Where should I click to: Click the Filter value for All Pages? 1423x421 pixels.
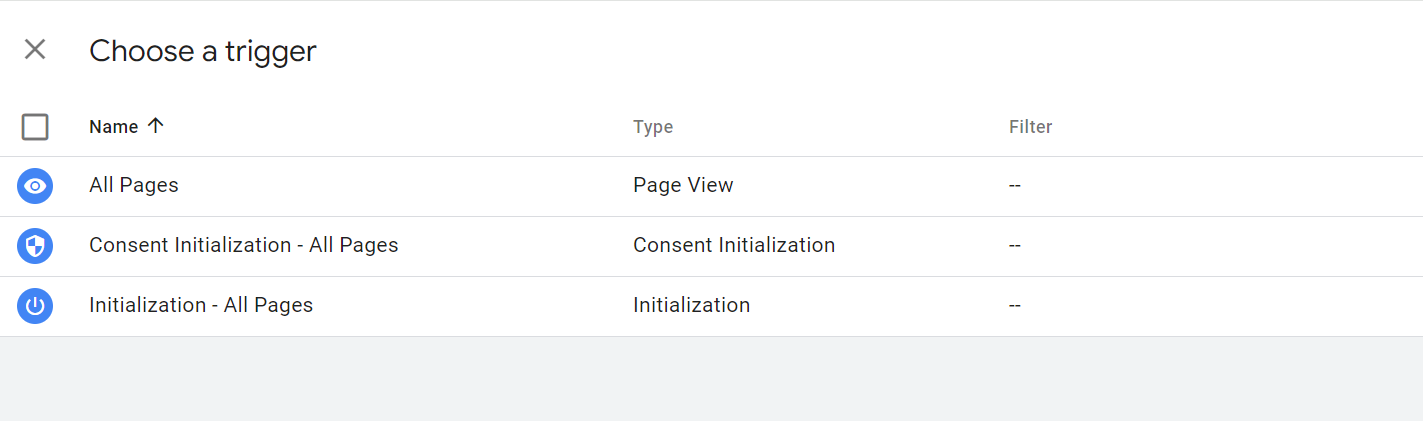point(1015,186)
